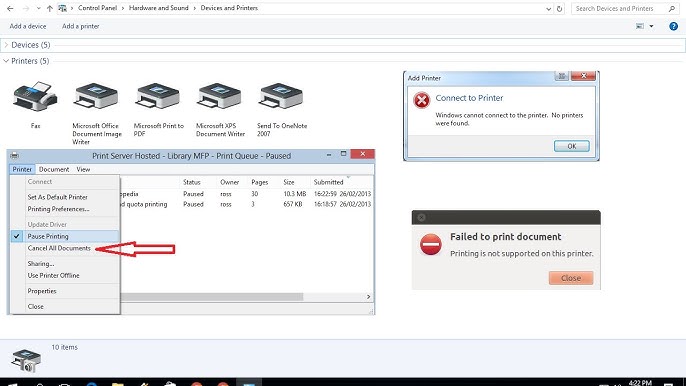Screen dimensions: 686x386
Task: Uncheck Pause Printing in Printer menu
Action: (64, 236)
